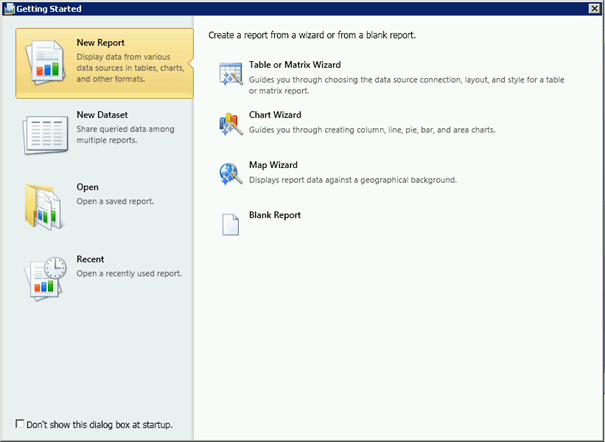Create a Blank Report via text link

[275, 215]
